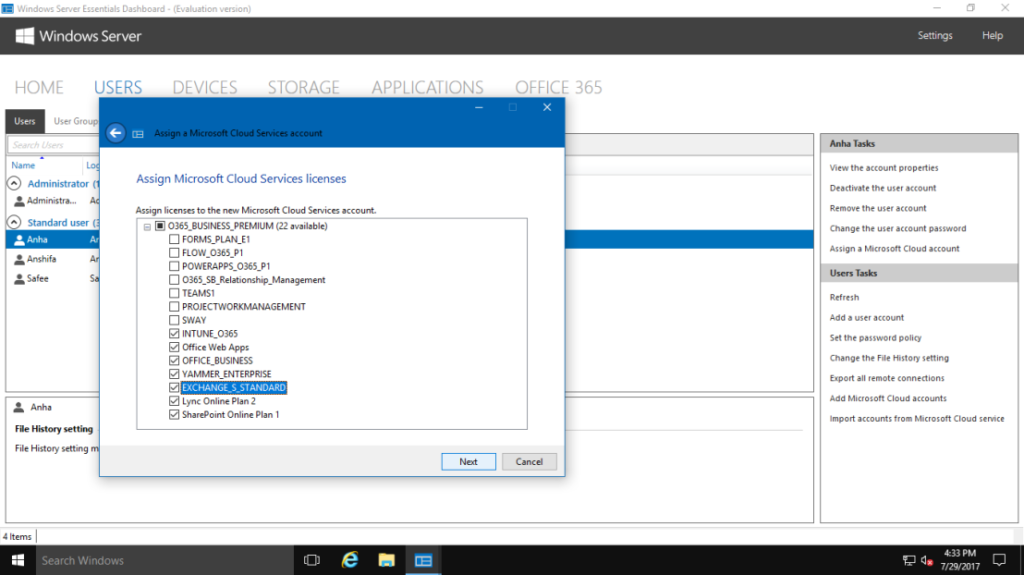Image resolution: width=1024 pixels, height=575 pixels.
Task: Click the Dashboard app icon in taskbar
Action: tap(423, 561)
